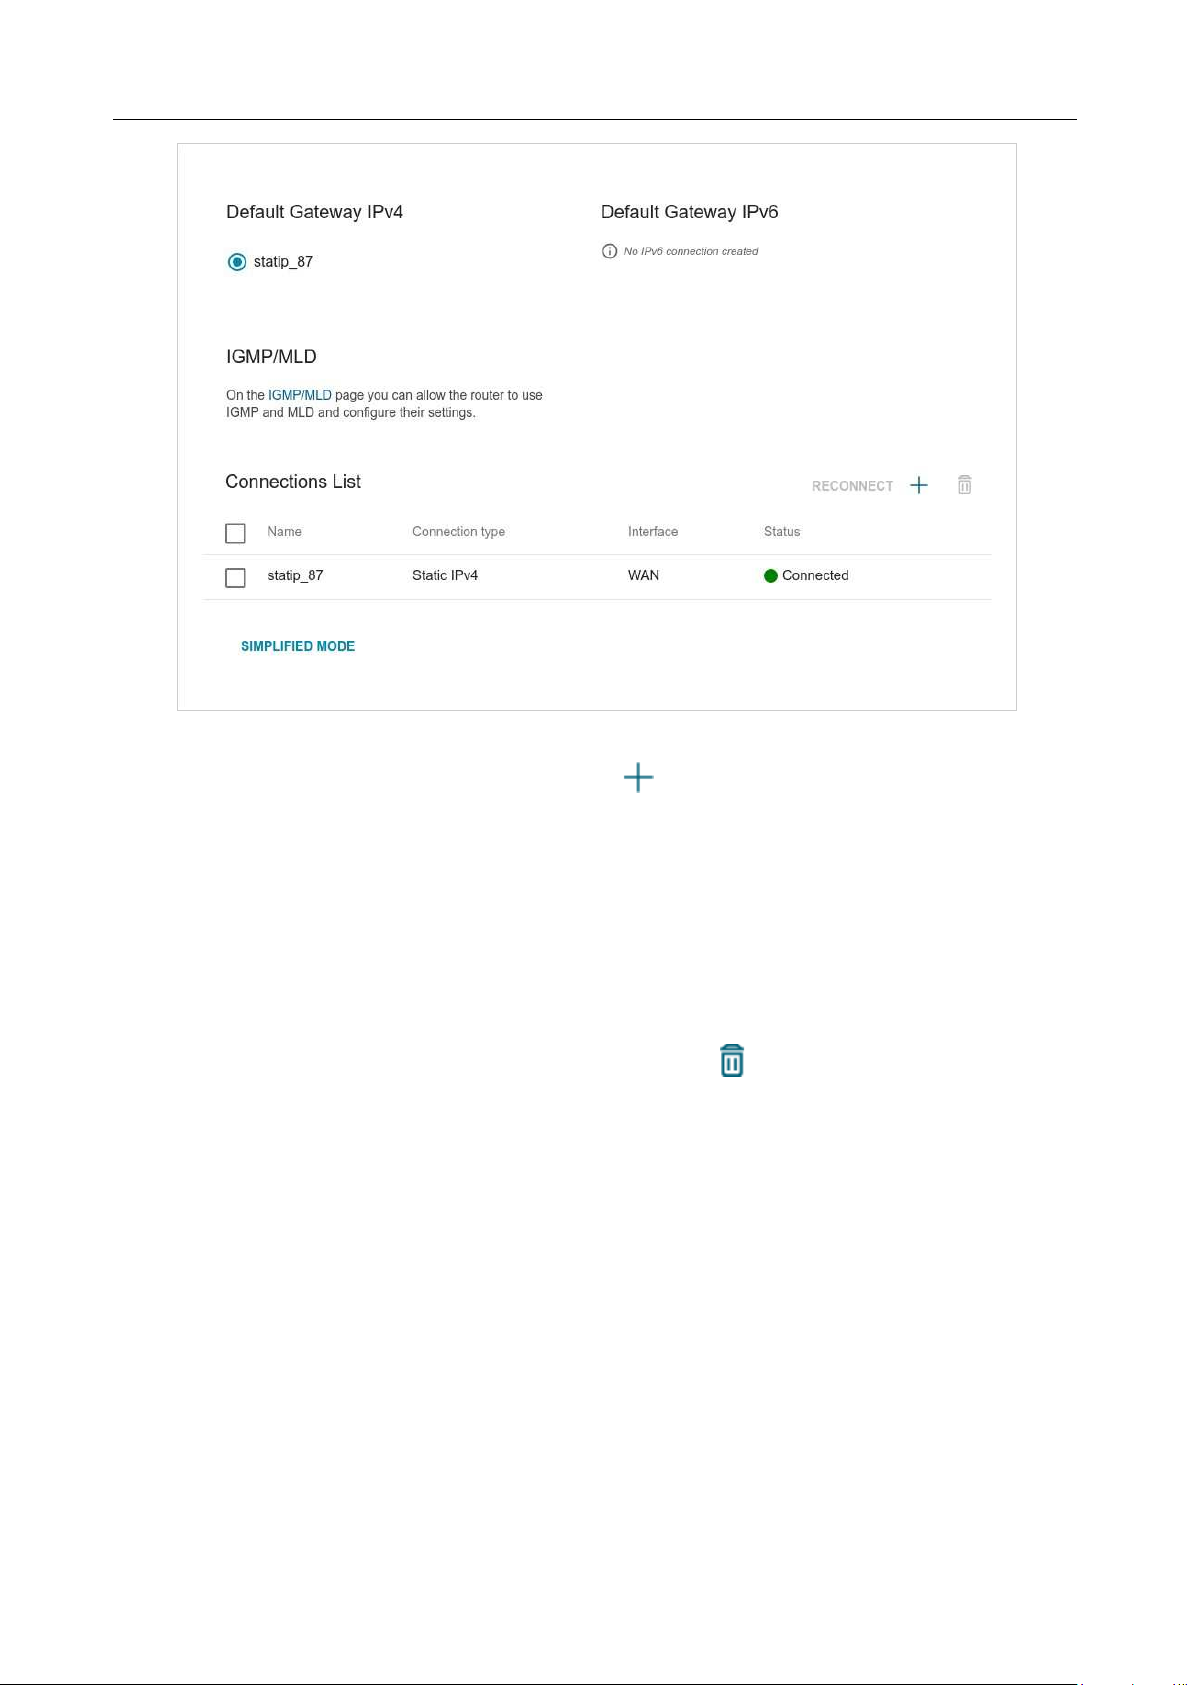Tick the select-all checkbox in the table header
1192x1685 pixels.
click(235, 533)
